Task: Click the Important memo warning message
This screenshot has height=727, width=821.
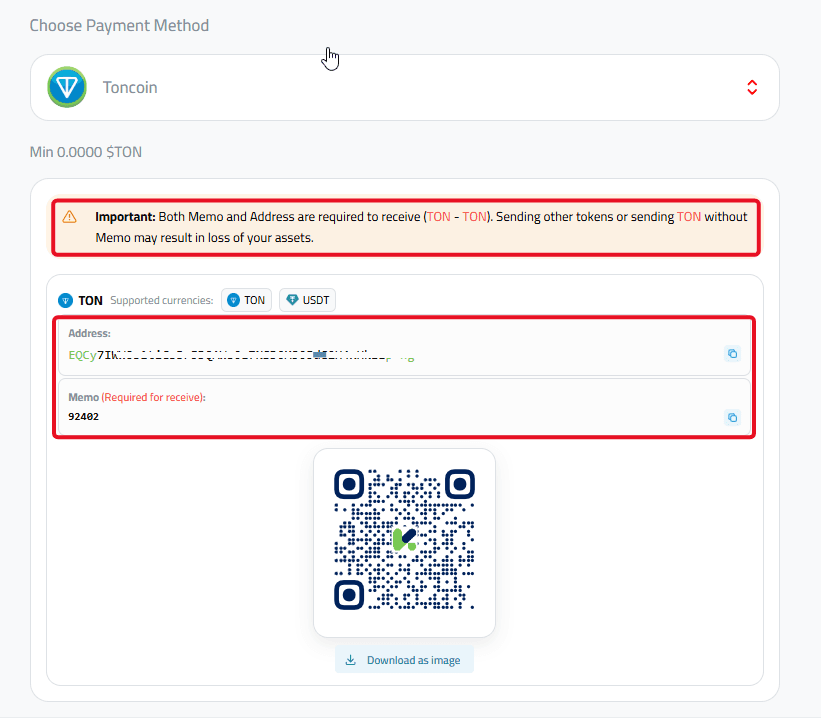Action: [x=406, y=227]
